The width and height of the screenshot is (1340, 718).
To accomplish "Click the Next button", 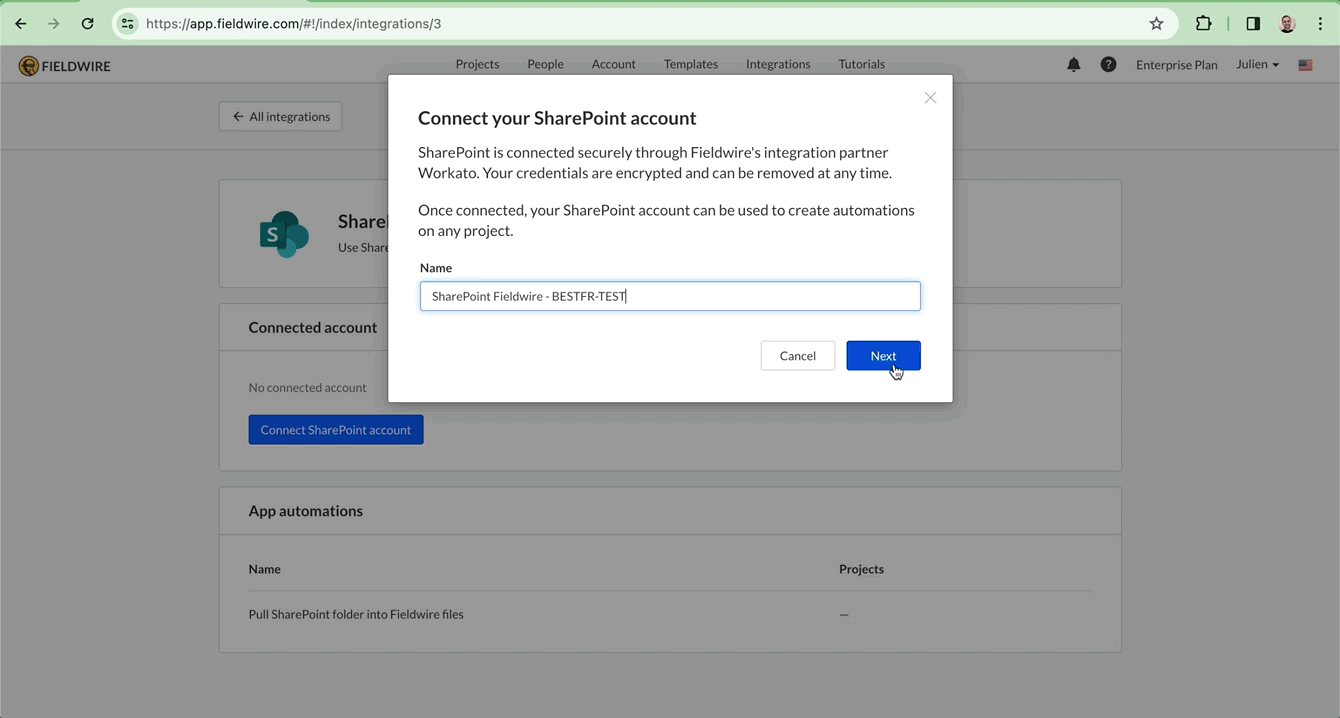I will pos(883,355).
